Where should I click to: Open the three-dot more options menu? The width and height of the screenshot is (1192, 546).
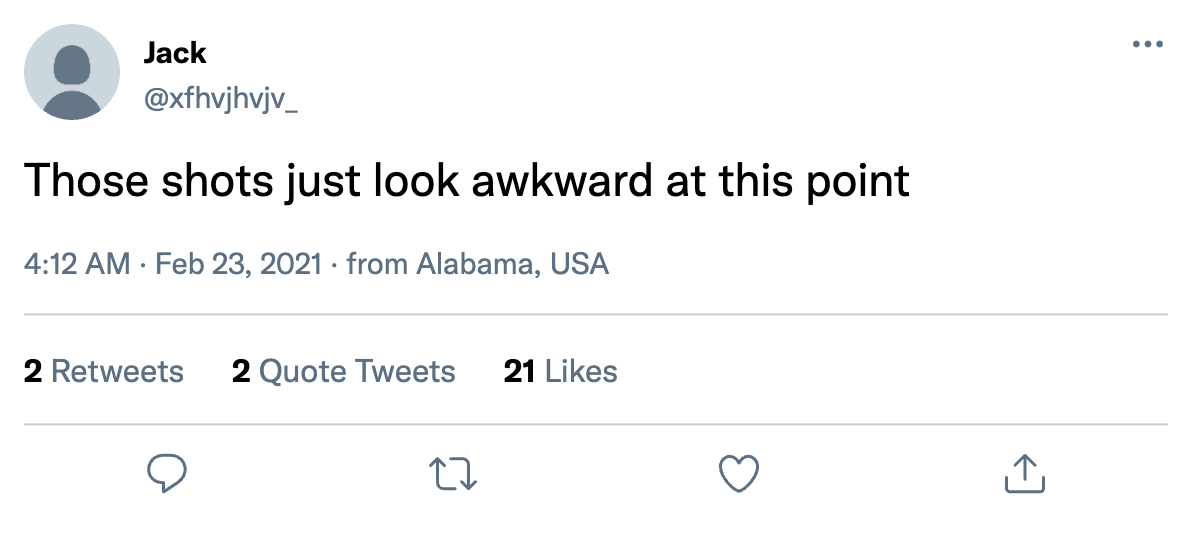(x=1148, y=45)
